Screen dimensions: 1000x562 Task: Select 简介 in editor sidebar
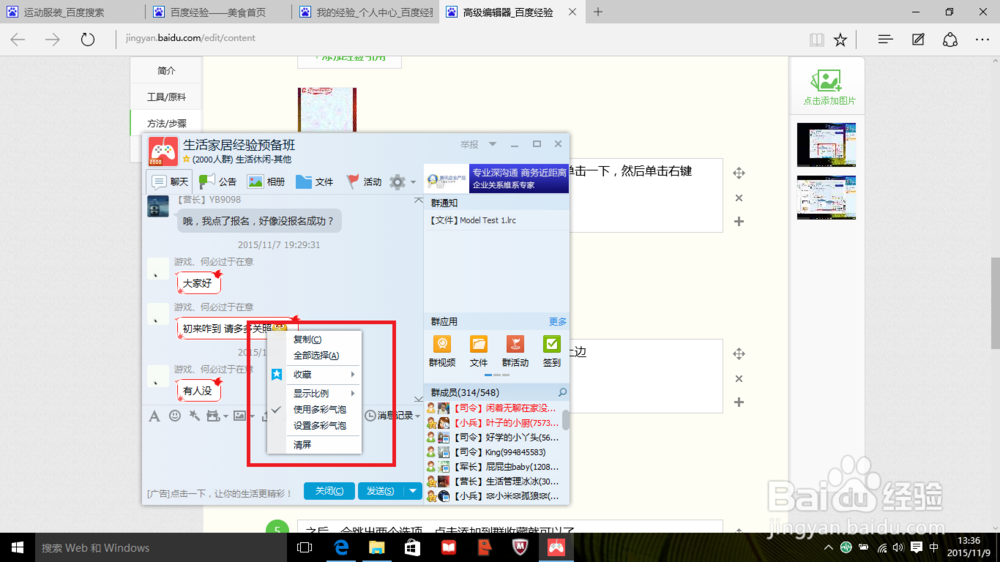click(x=166, y=71)
